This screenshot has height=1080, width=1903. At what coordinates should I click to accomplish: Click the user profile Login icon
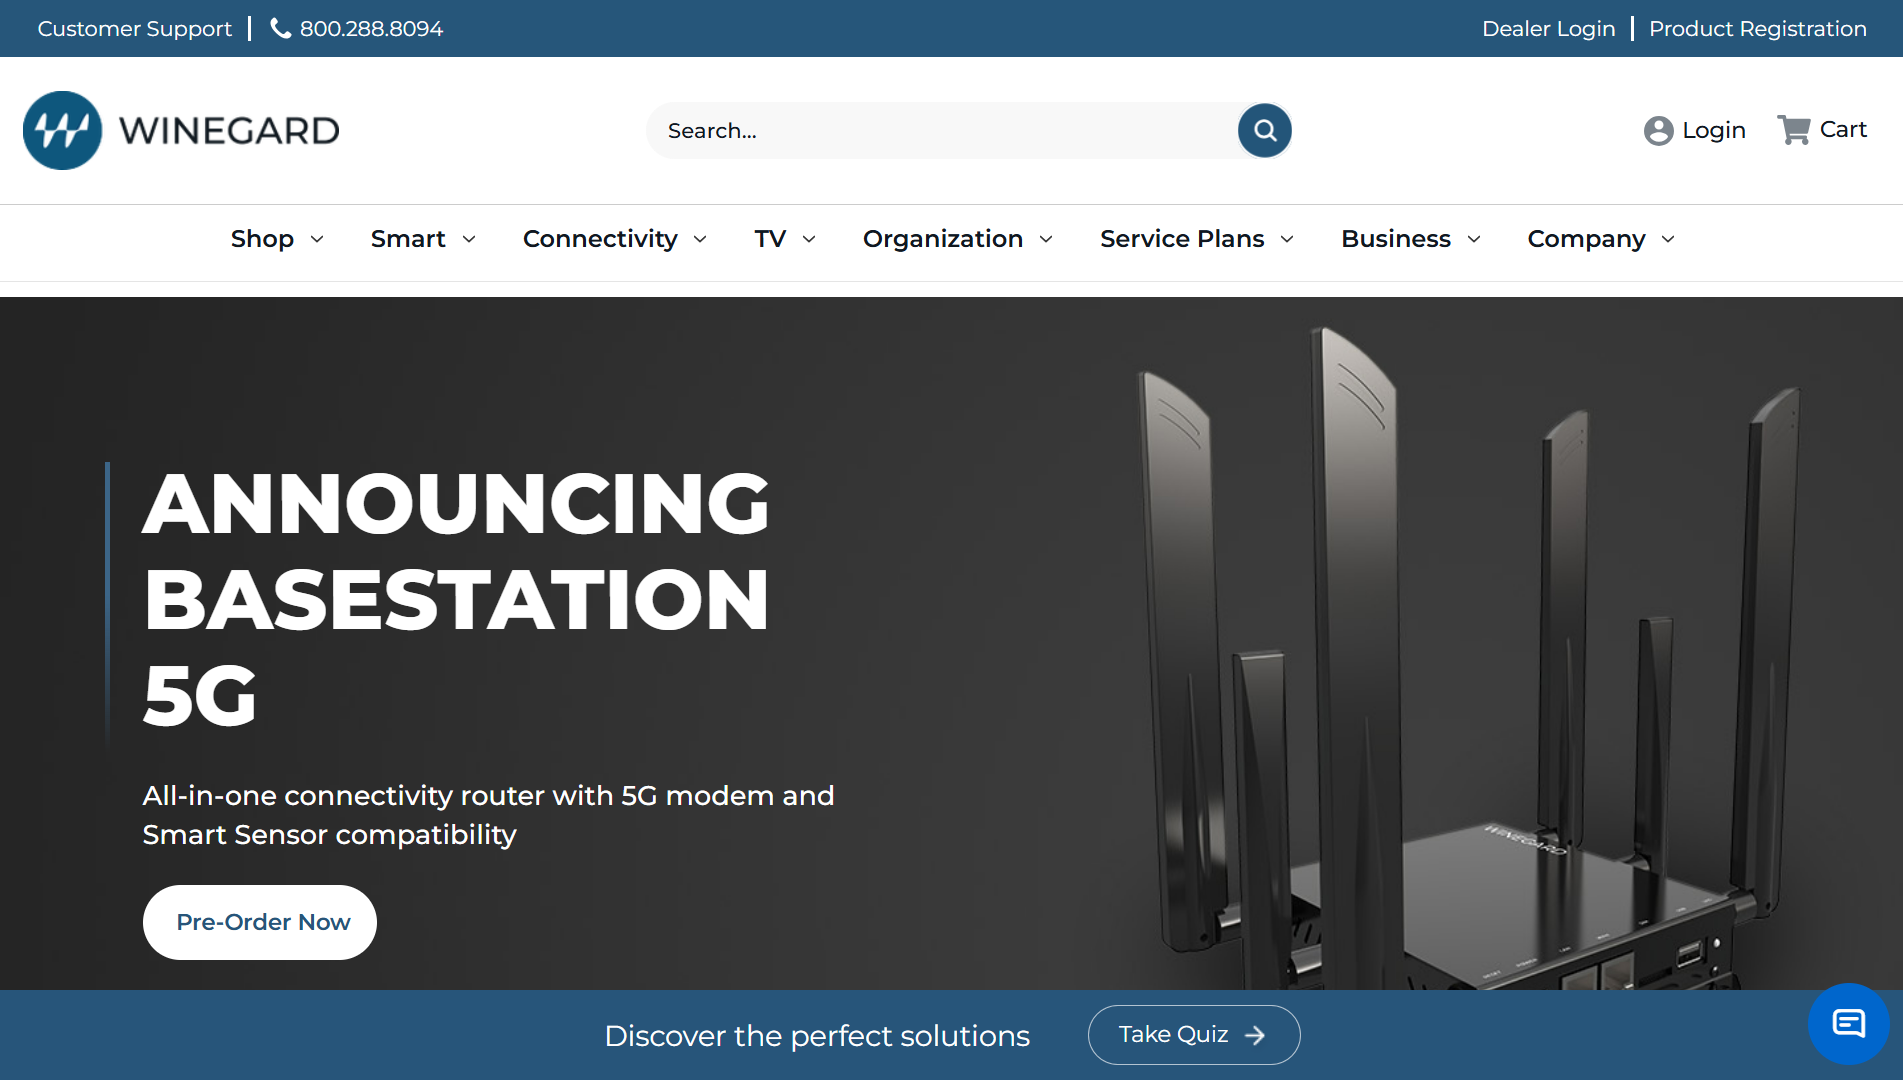(1658, 131)
